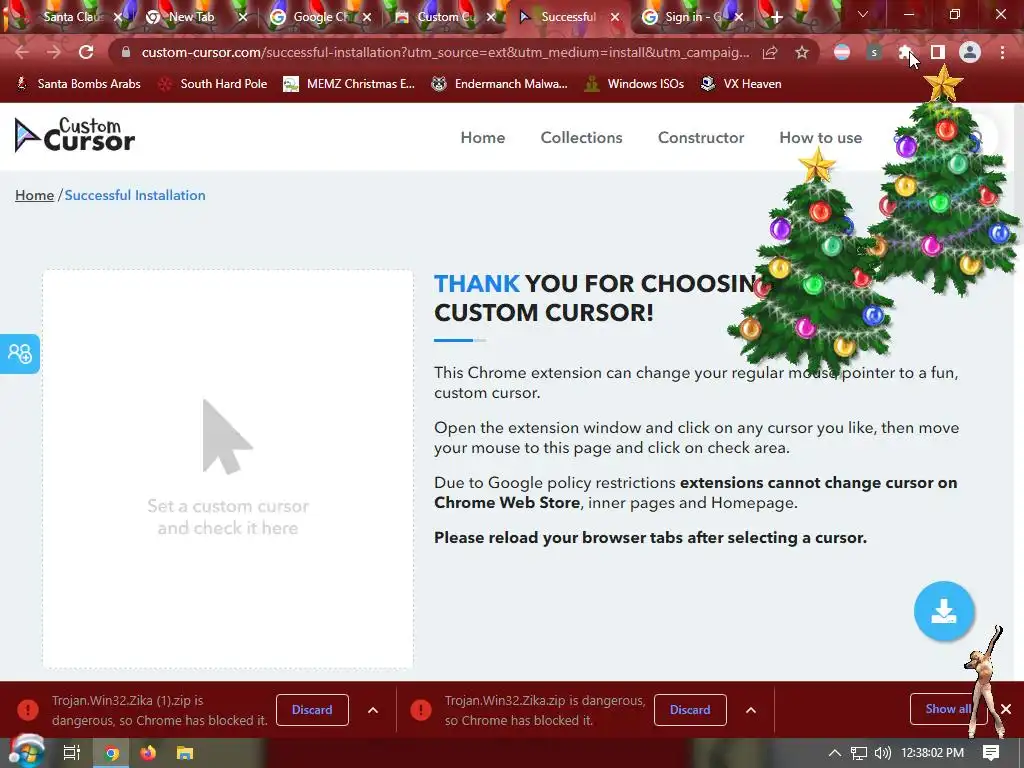Open the Home nav menu item
Screen dimensions: 1024x768
483,137
